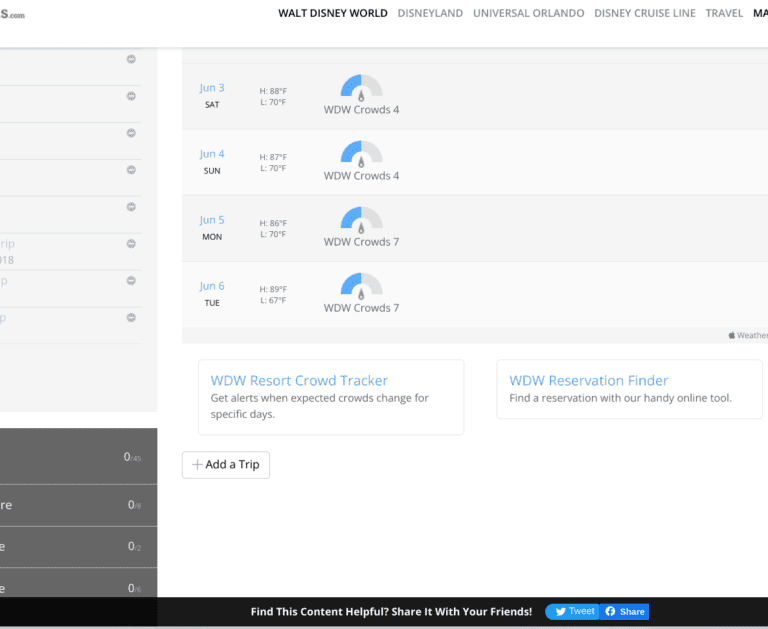Click the plus icon in Add a Trip
Image resolution: width=768 pixels, height=629 pixels.
pos(197,465)
